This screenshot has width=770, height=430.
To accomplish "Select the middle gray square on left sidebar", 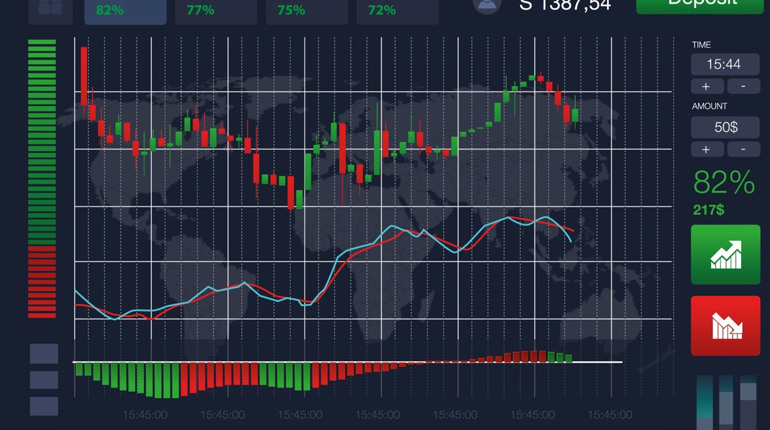I will [x=44, y=380].
